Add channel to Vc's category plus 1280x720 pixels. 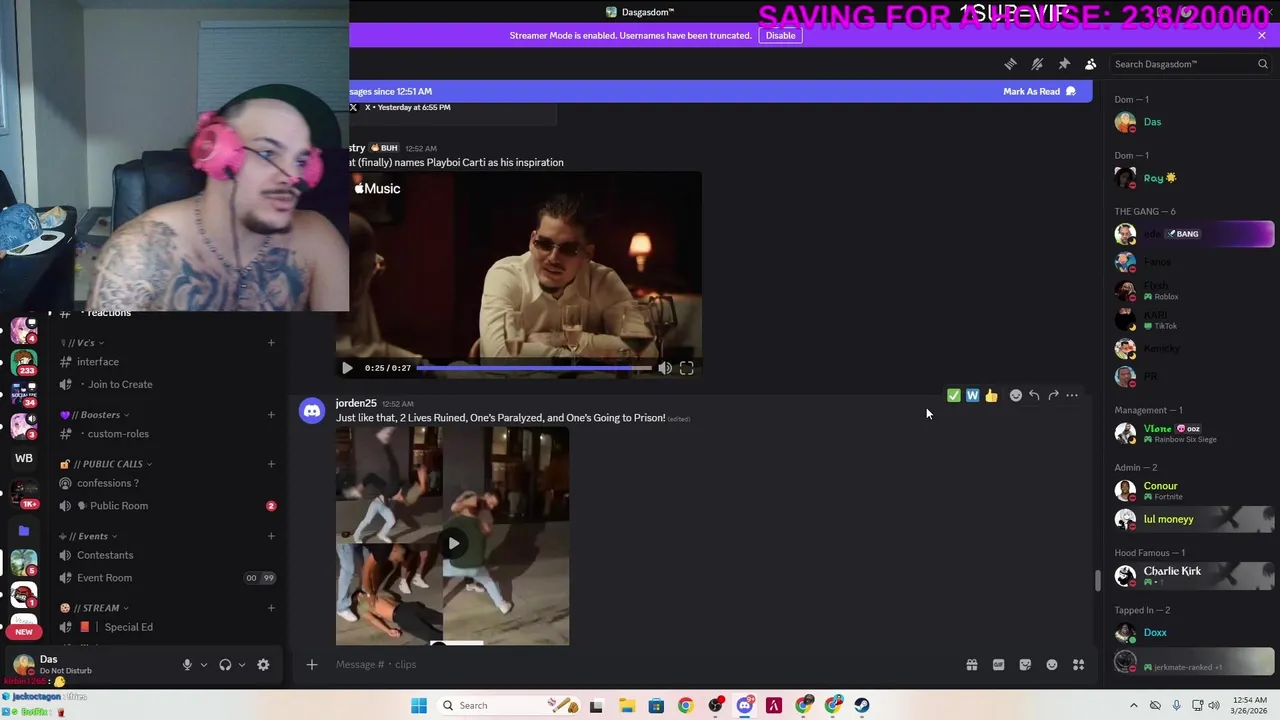pyautogui.click(x=271, y=343)
